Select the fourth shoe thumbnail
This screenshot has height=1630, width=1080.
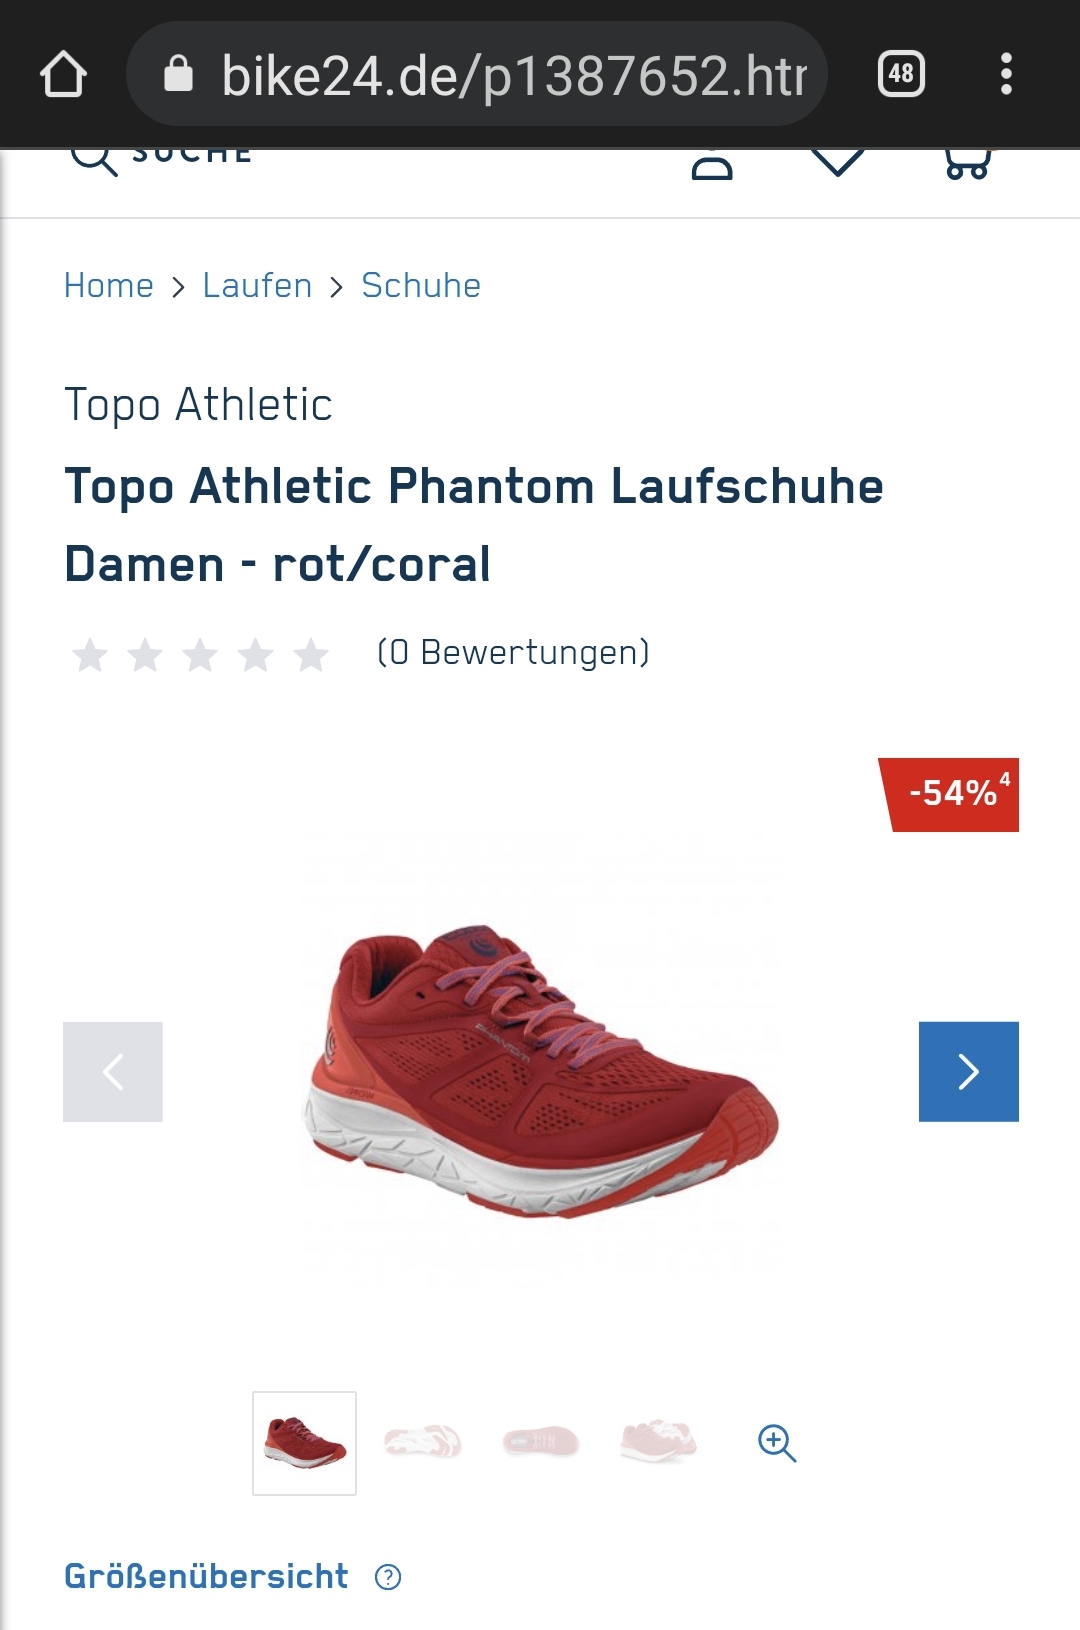tap(658, 1442)
